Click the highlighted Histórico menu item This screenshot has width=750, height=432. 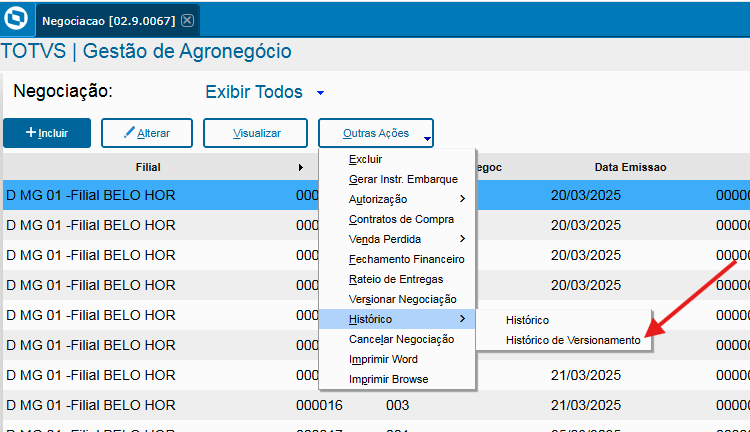point(397,319)
